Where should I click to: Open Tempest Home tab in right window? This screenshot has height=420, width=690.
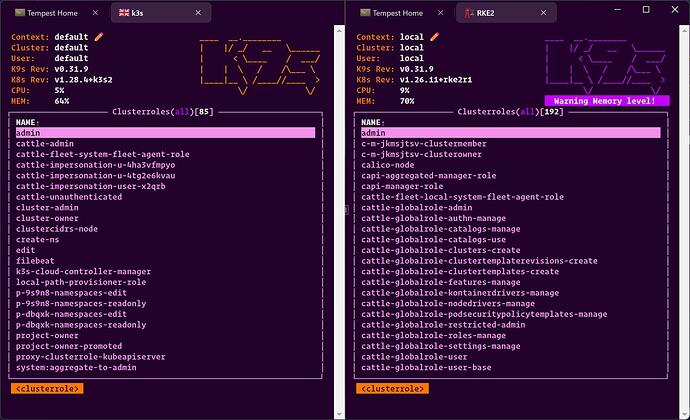click(x=397, y=13)
